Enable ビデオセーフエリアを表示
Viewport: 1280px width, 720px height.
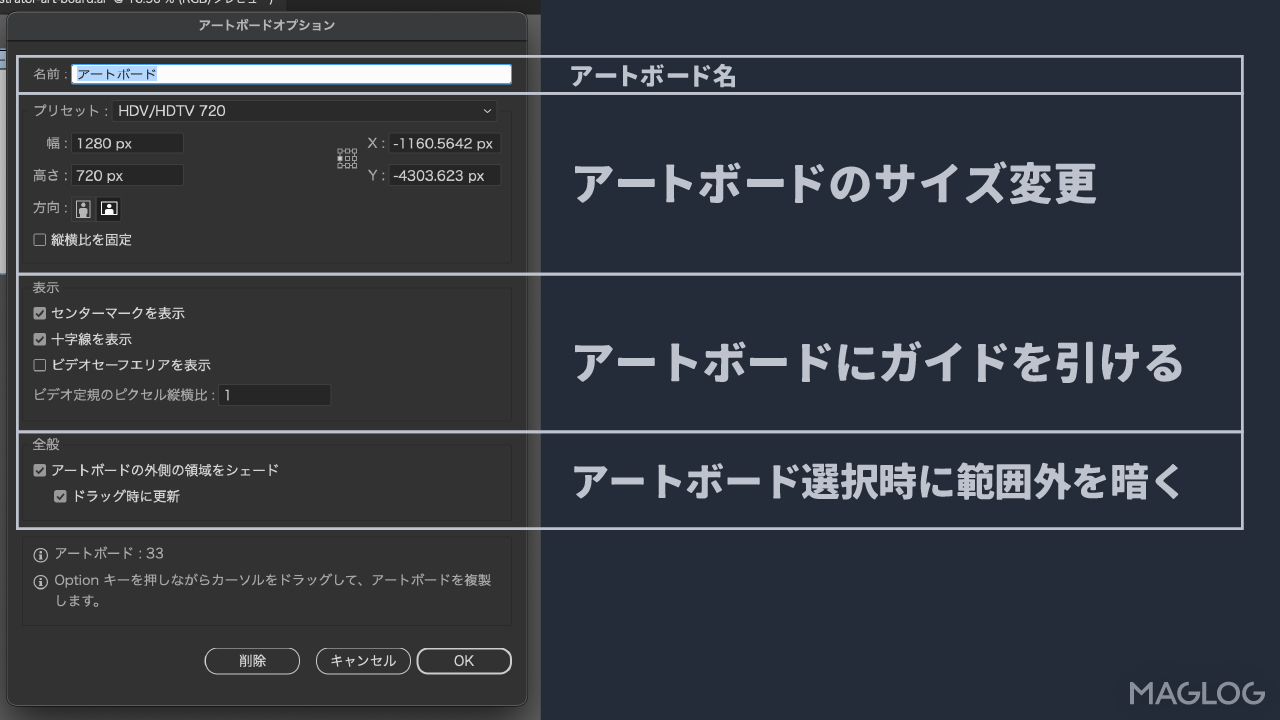39,365
